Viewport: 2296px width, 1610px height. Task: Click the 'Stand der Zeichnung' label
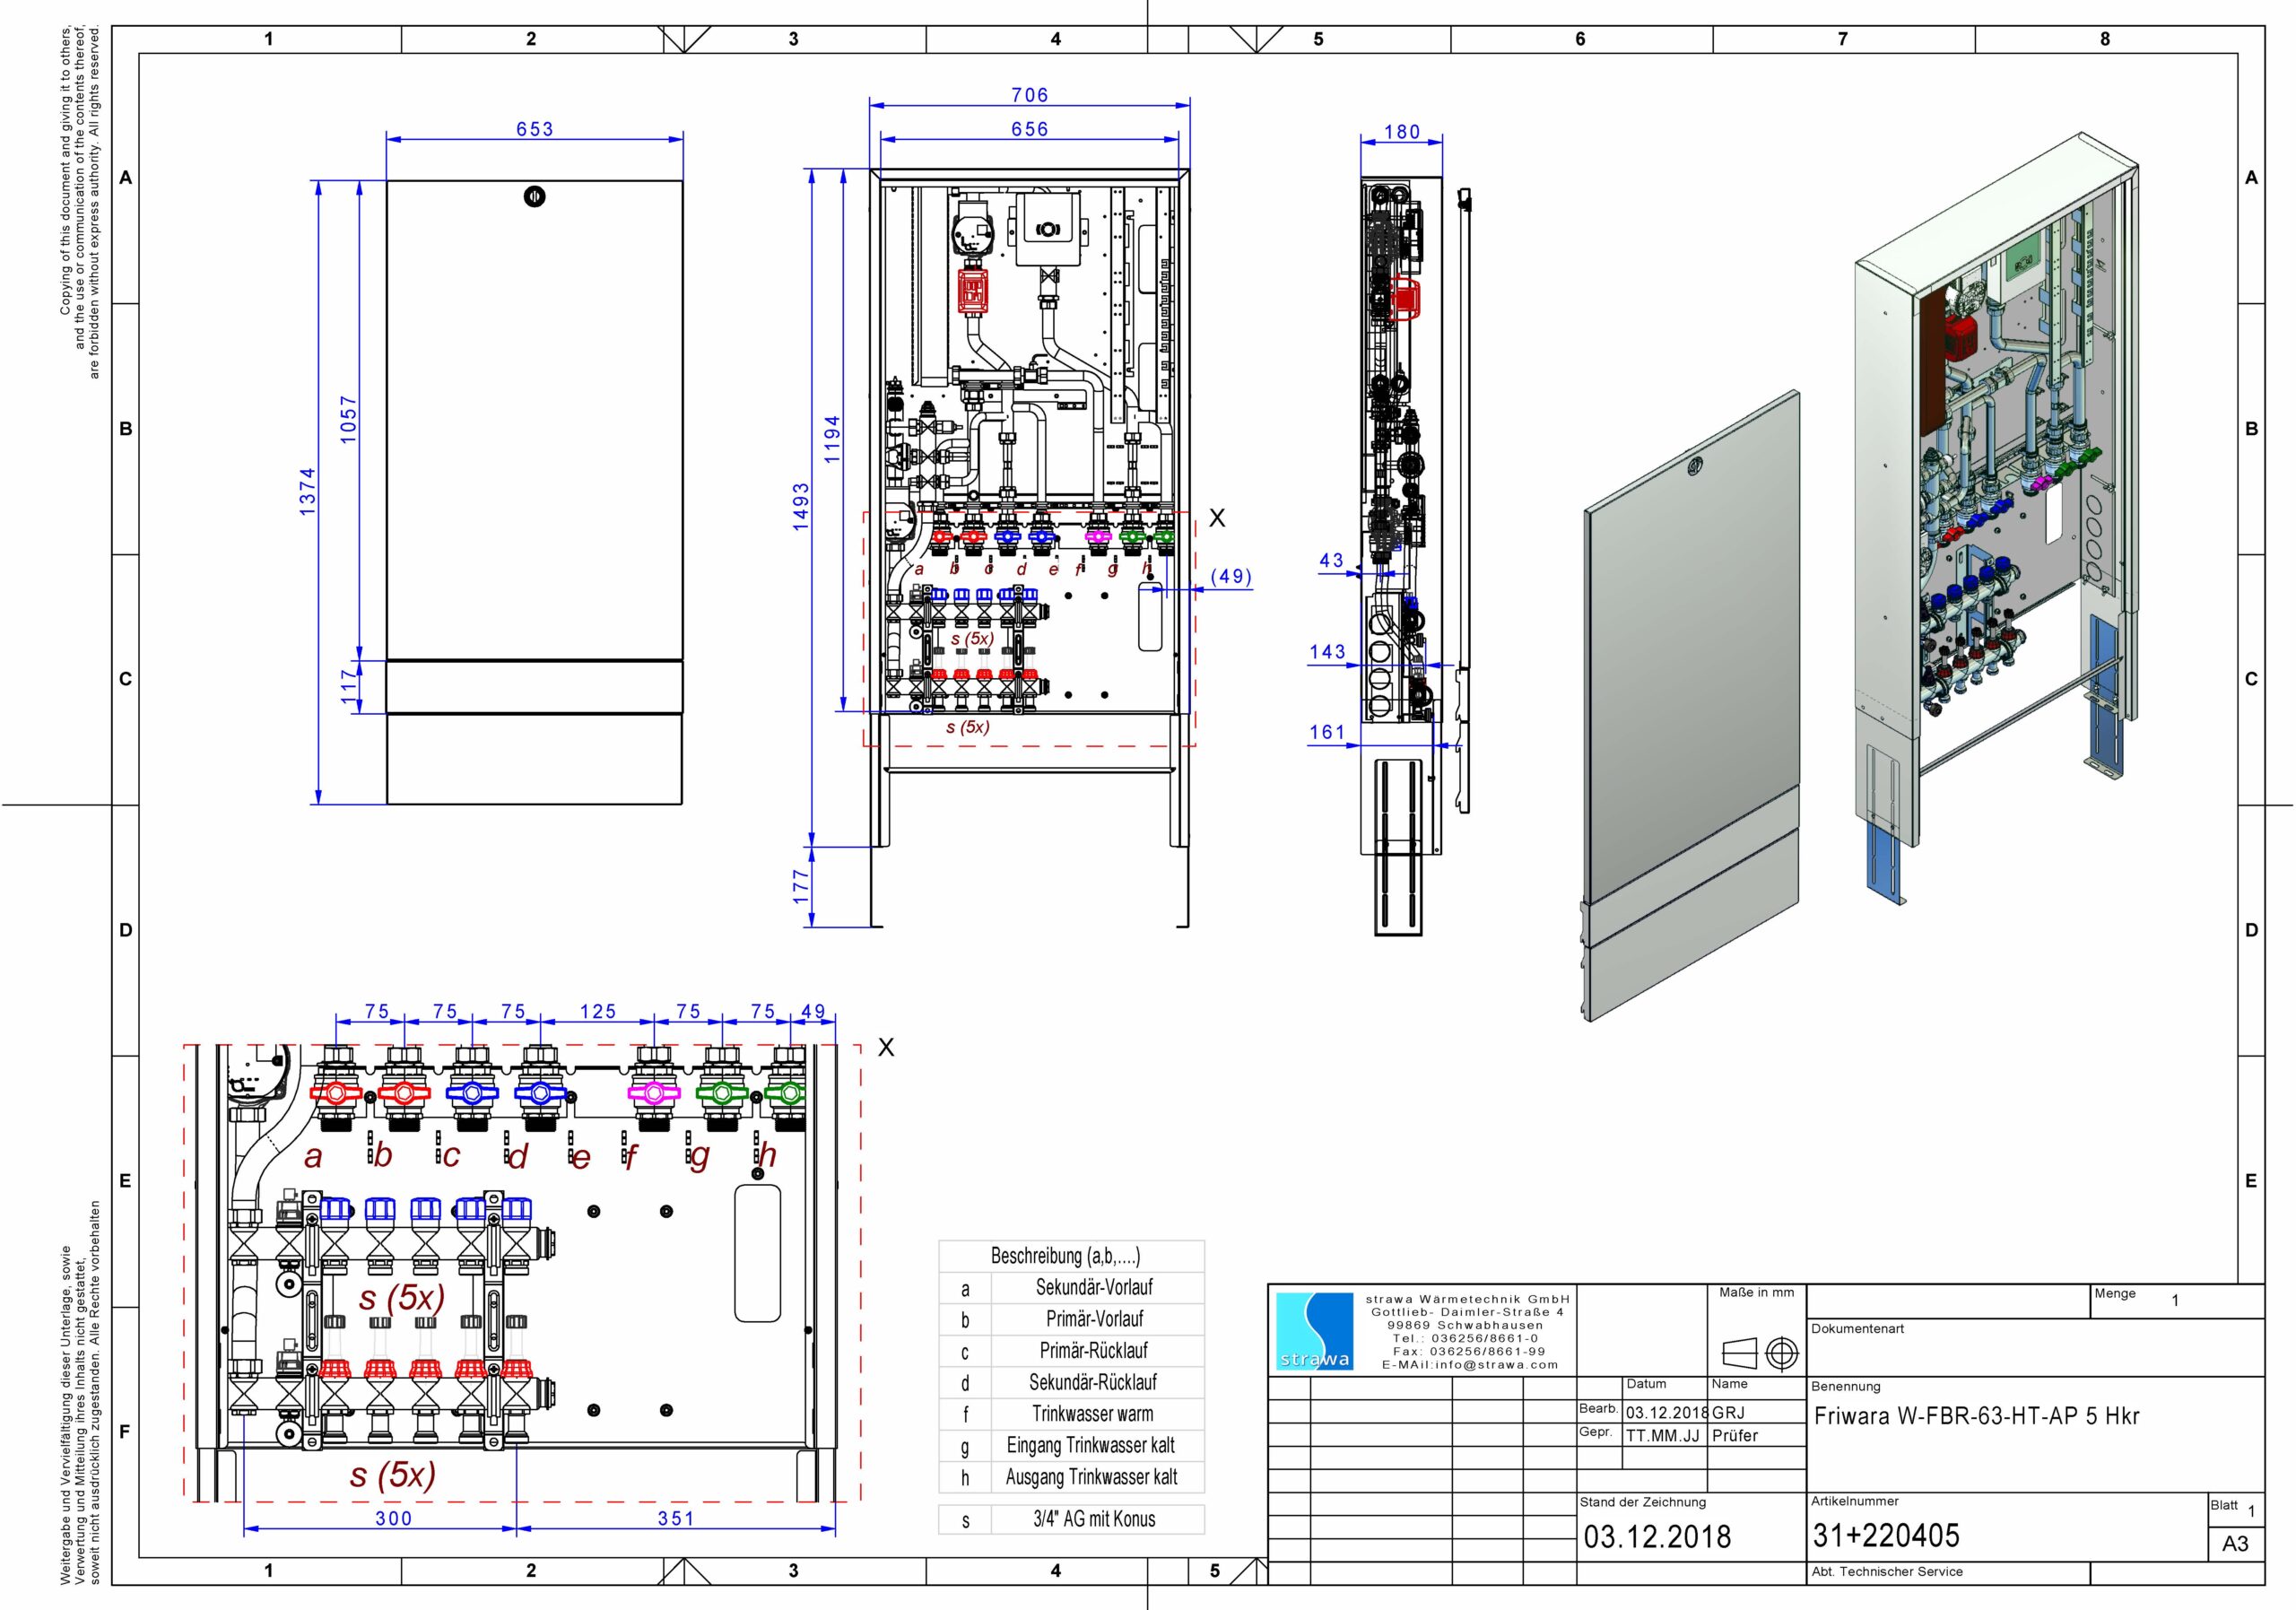tap(1643, 1502)
